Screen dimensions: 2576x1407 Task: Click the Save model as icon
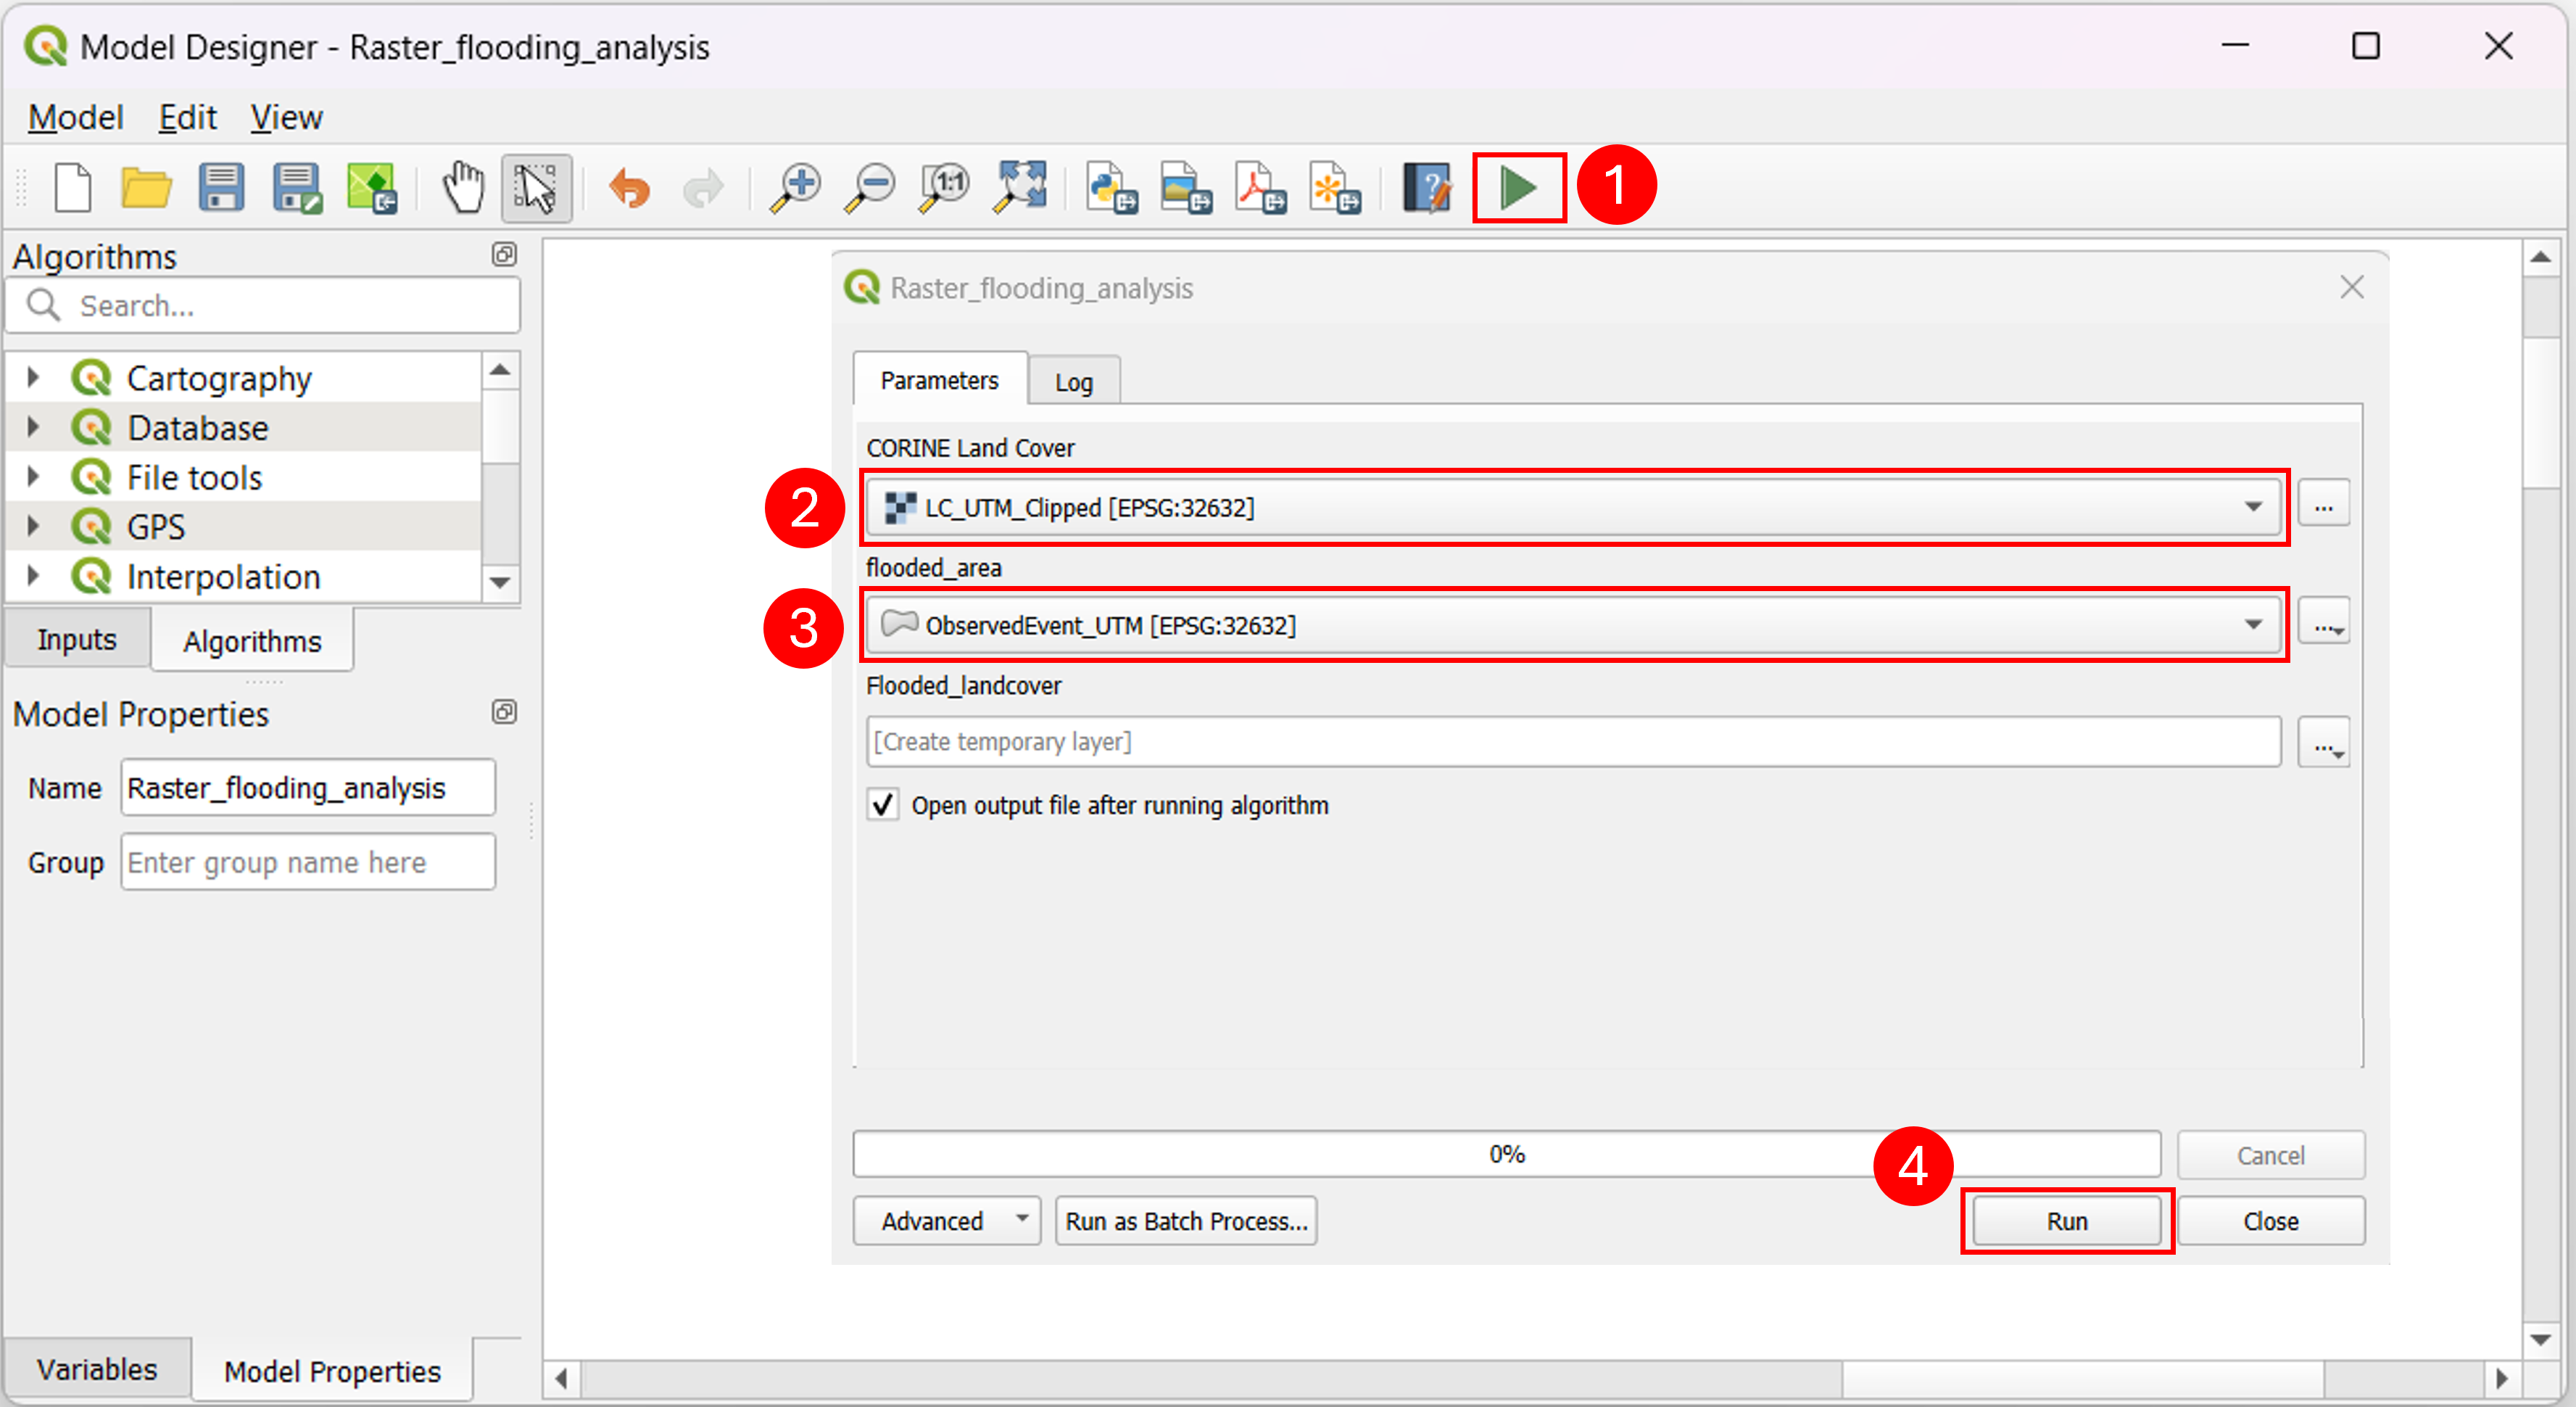297,187
